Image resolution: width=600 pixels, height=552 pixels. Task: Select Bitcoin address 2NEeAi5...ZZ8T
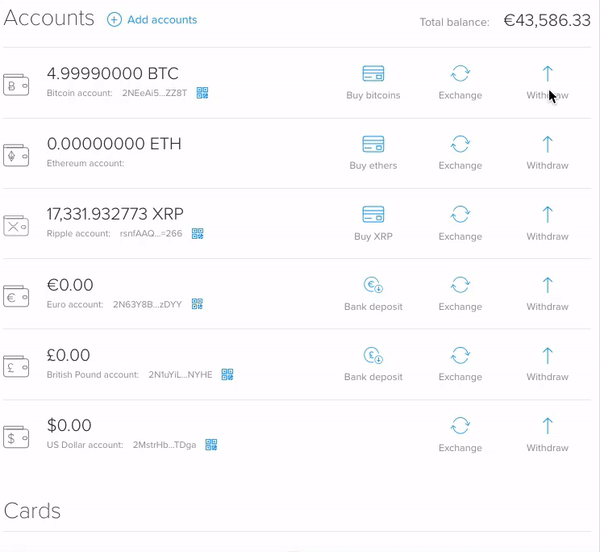coord(155,93)
